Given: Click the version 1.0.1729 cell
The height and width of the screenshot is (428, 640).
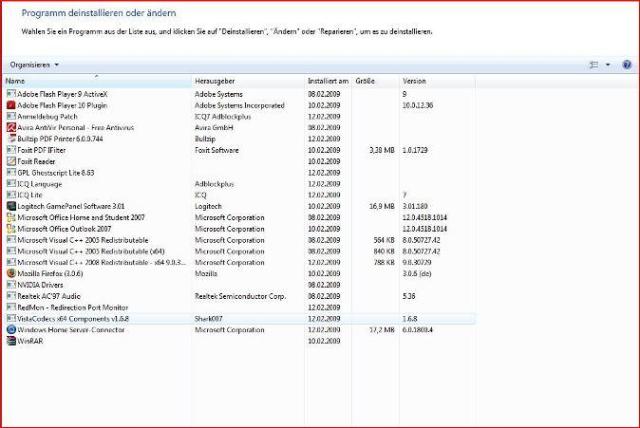Looking at the screenshot, I should click(x=415, y=150).
